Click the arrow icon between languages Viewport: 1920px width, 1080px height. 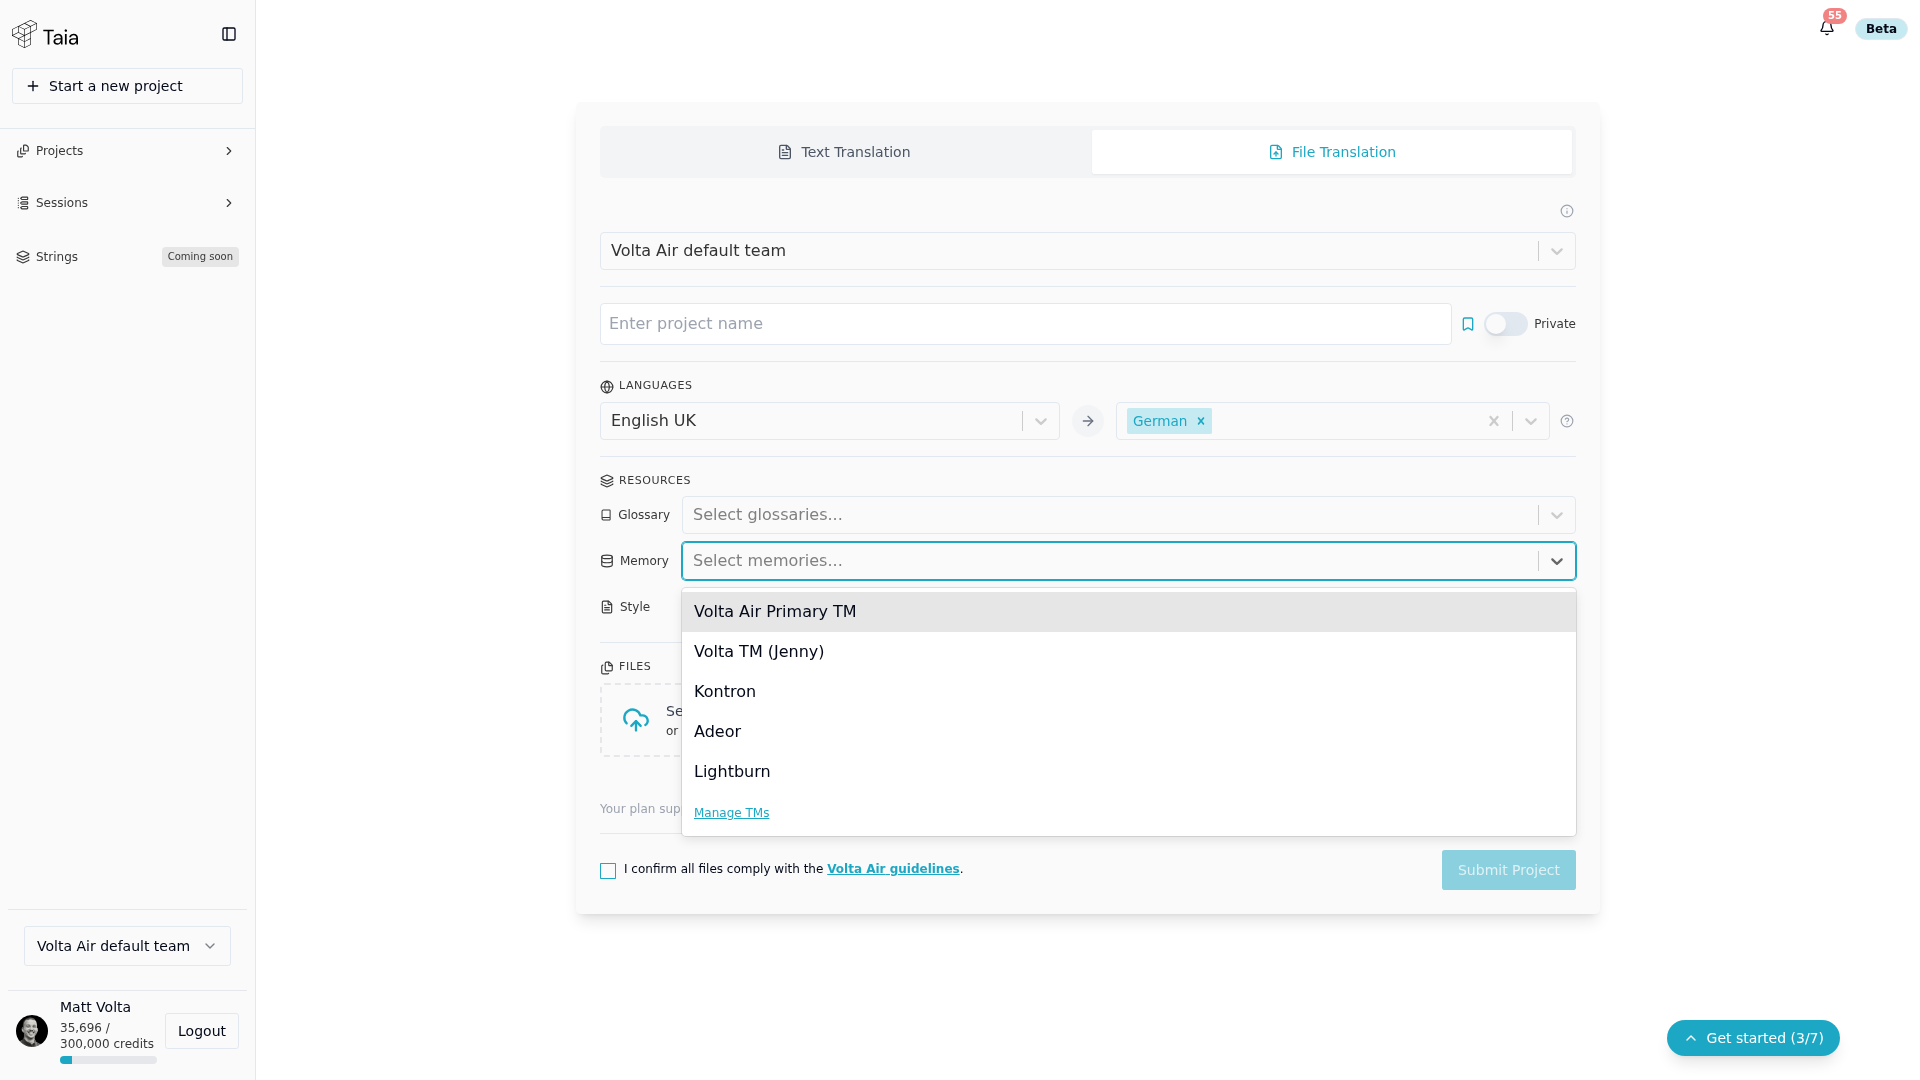(x=1088, y=421)
